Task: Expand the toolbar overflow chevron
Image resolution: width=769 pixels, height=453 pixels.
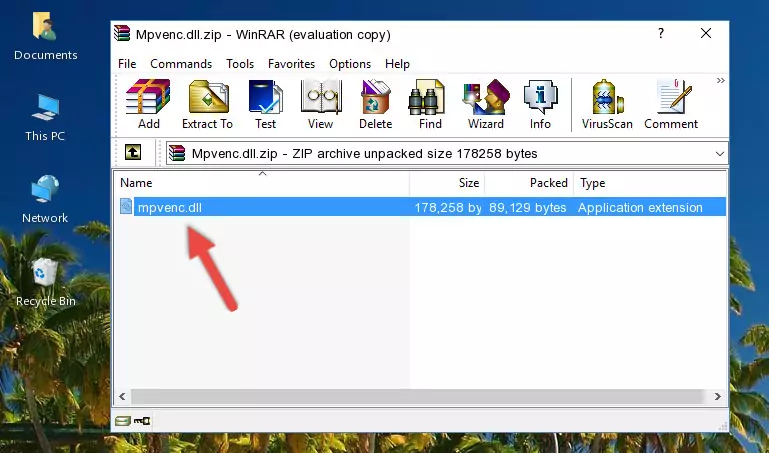Action: pyautogui.click(x=720, y=81)
